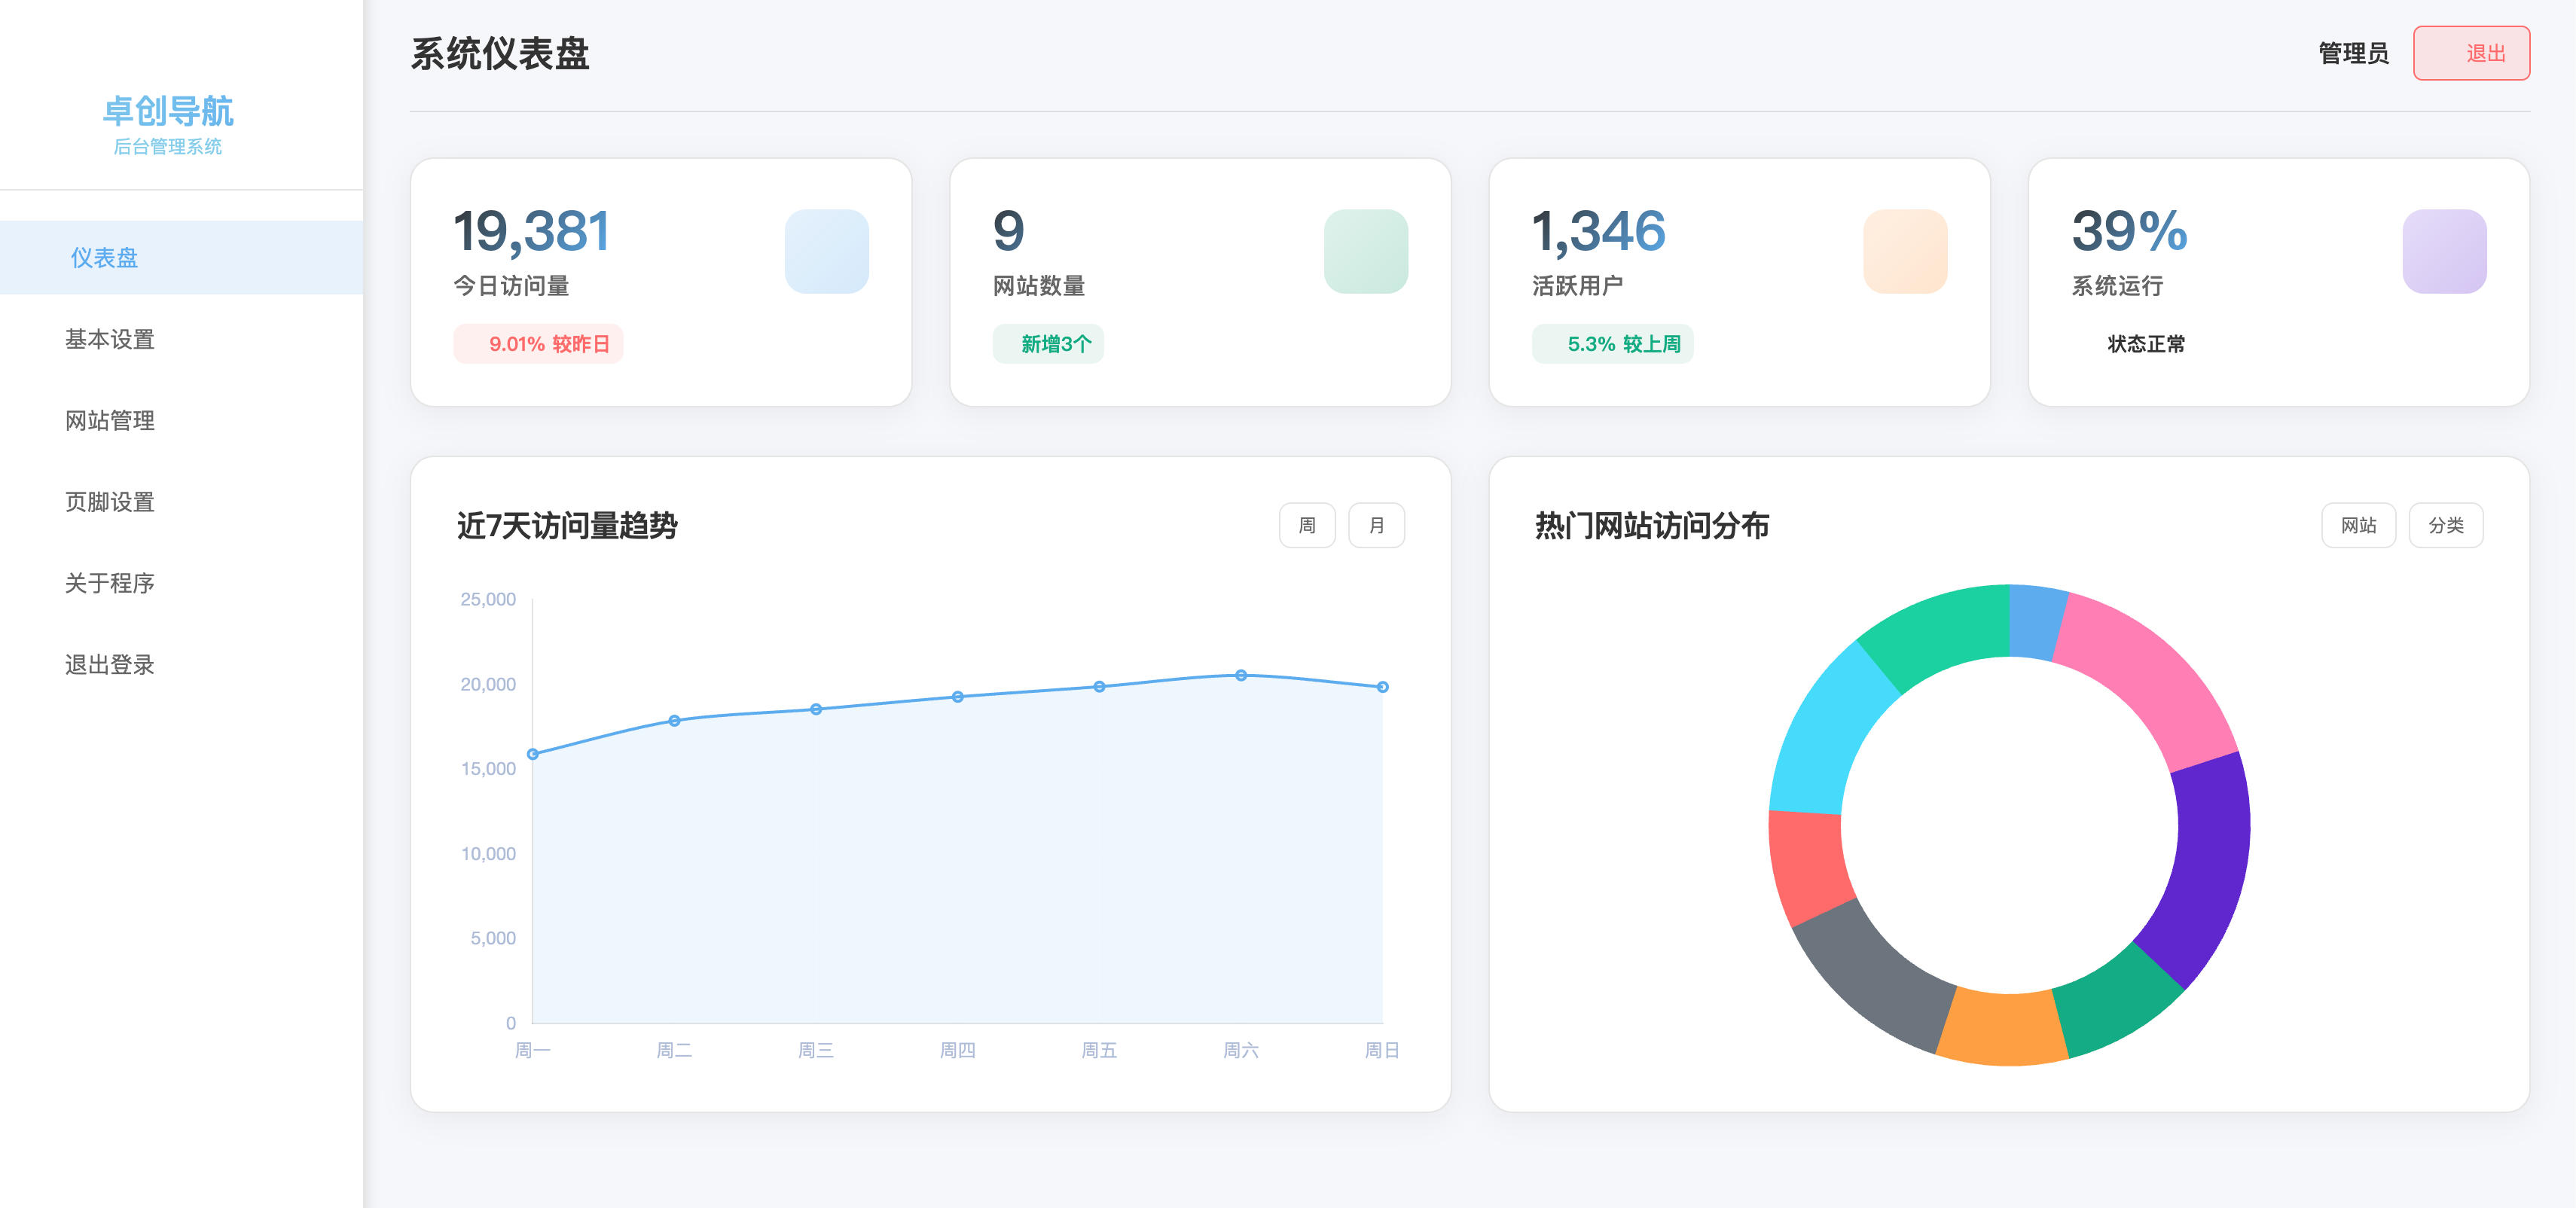
Task: Switch visit trend chart to 周 view
Action: pyautogui.click(x=1306, y=525)
